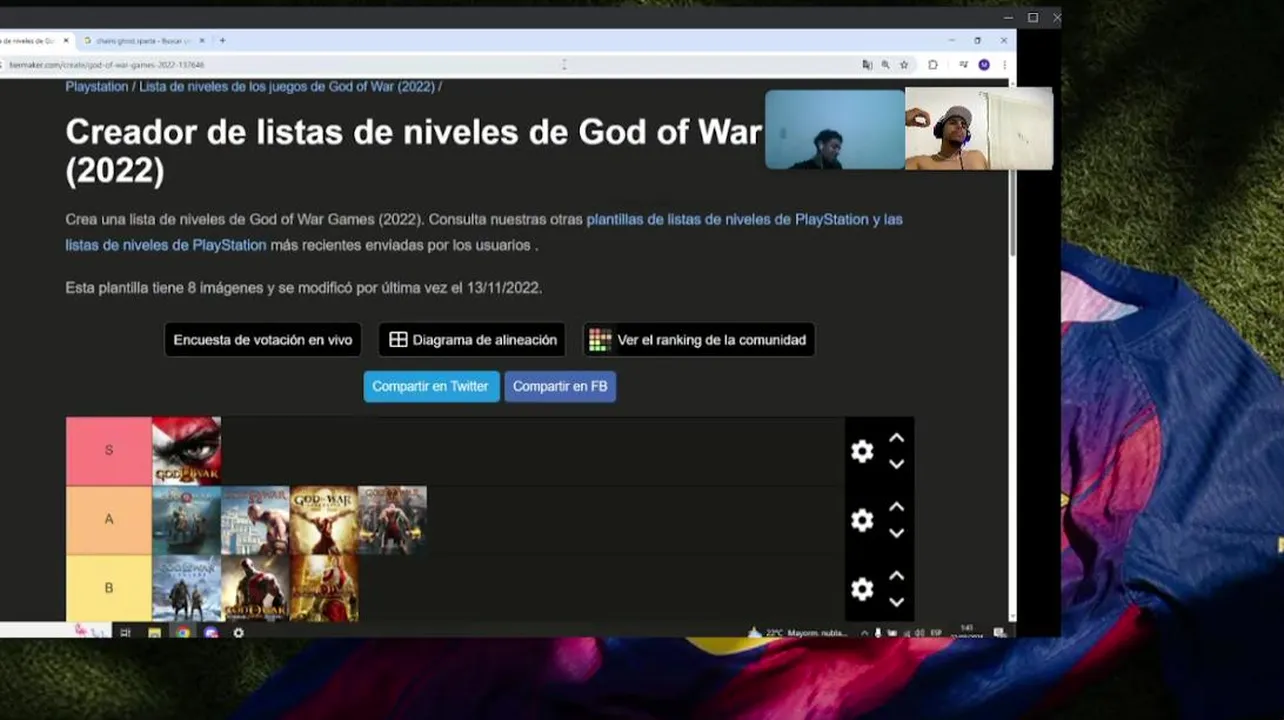Image resolution: width=1284 pixels, height=720 pixels.
Task: Select the first game cover in B tier
Action: [187, 588]
